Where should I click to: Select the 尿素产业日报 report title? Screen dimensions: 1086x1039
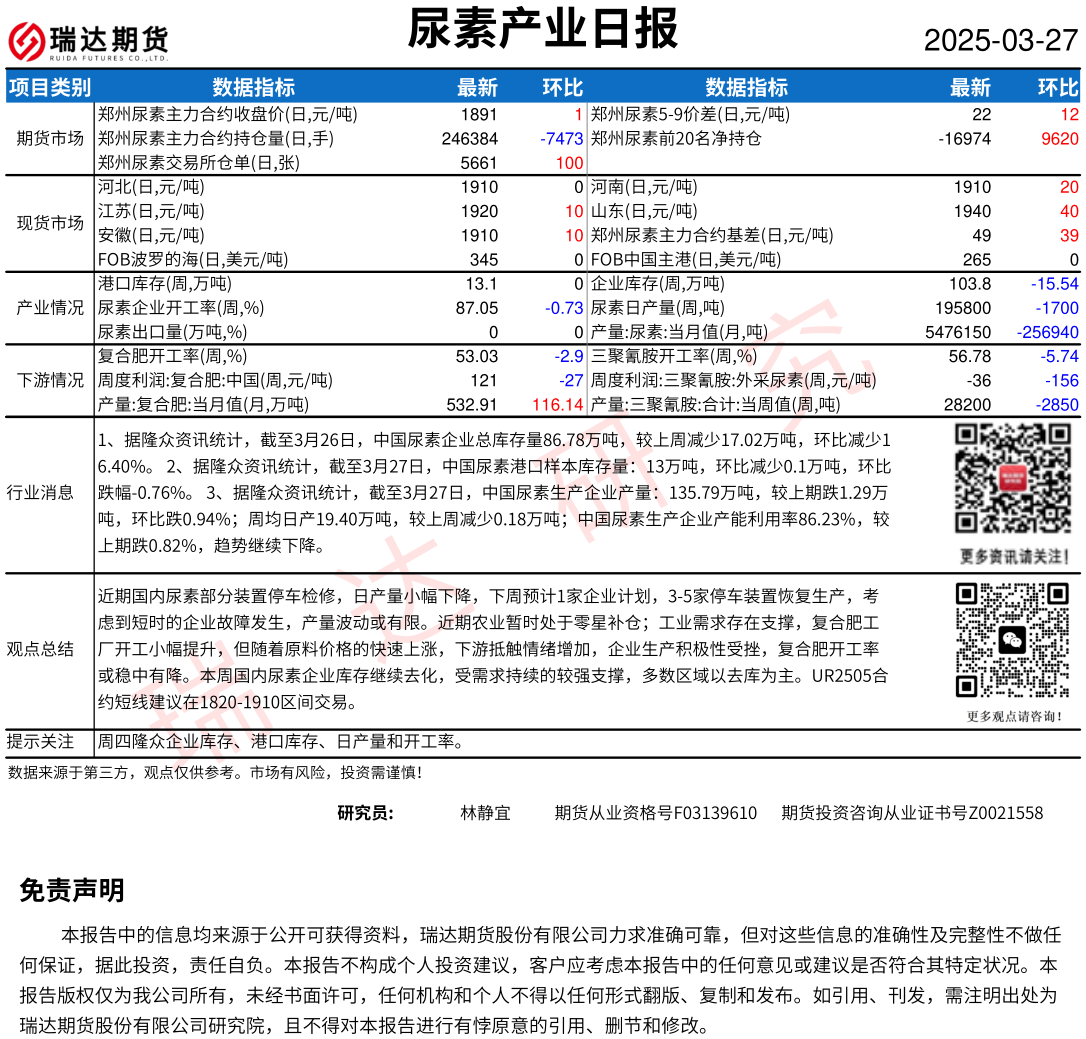click(543, 29)
